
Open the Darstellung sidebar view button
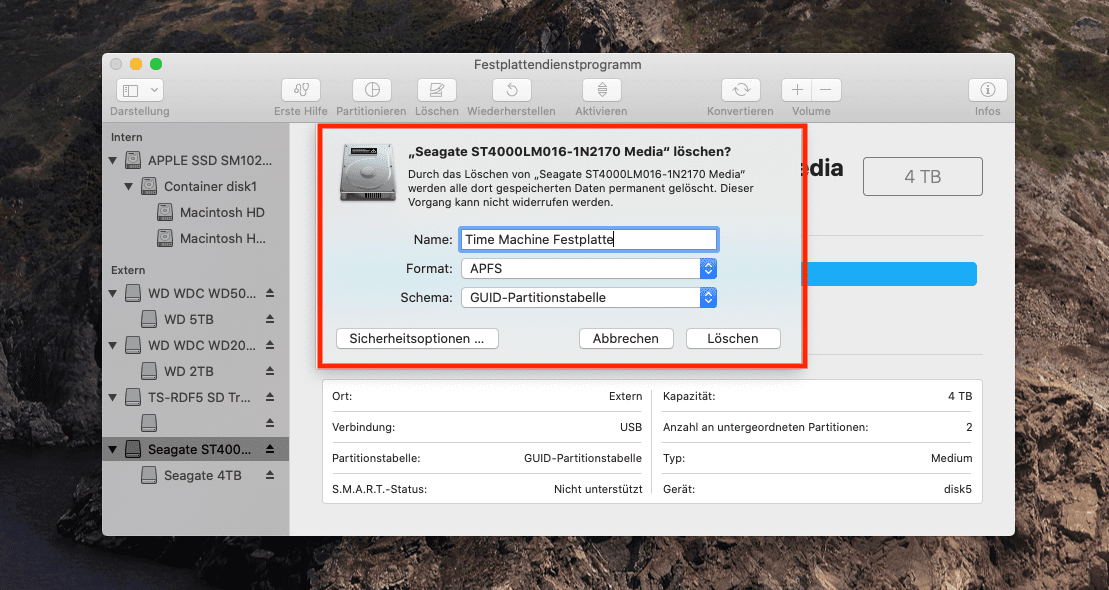point(140,91)
